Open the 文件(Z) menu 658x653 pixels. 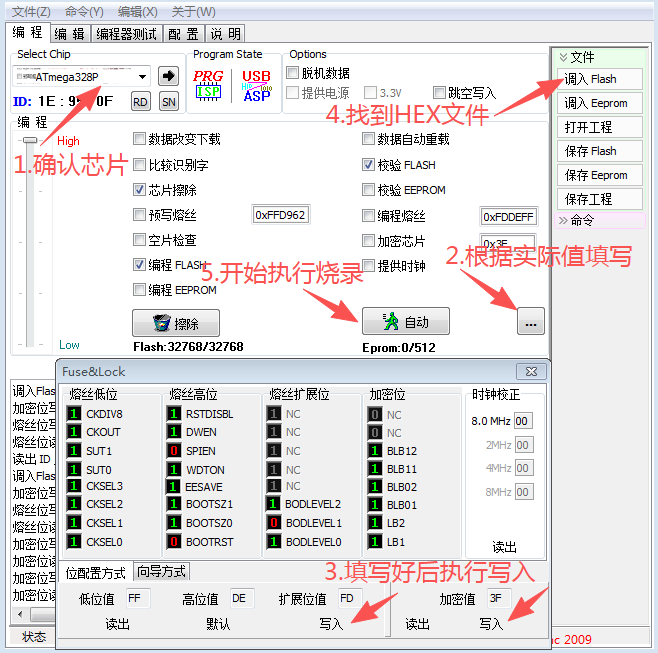[31, 12]
